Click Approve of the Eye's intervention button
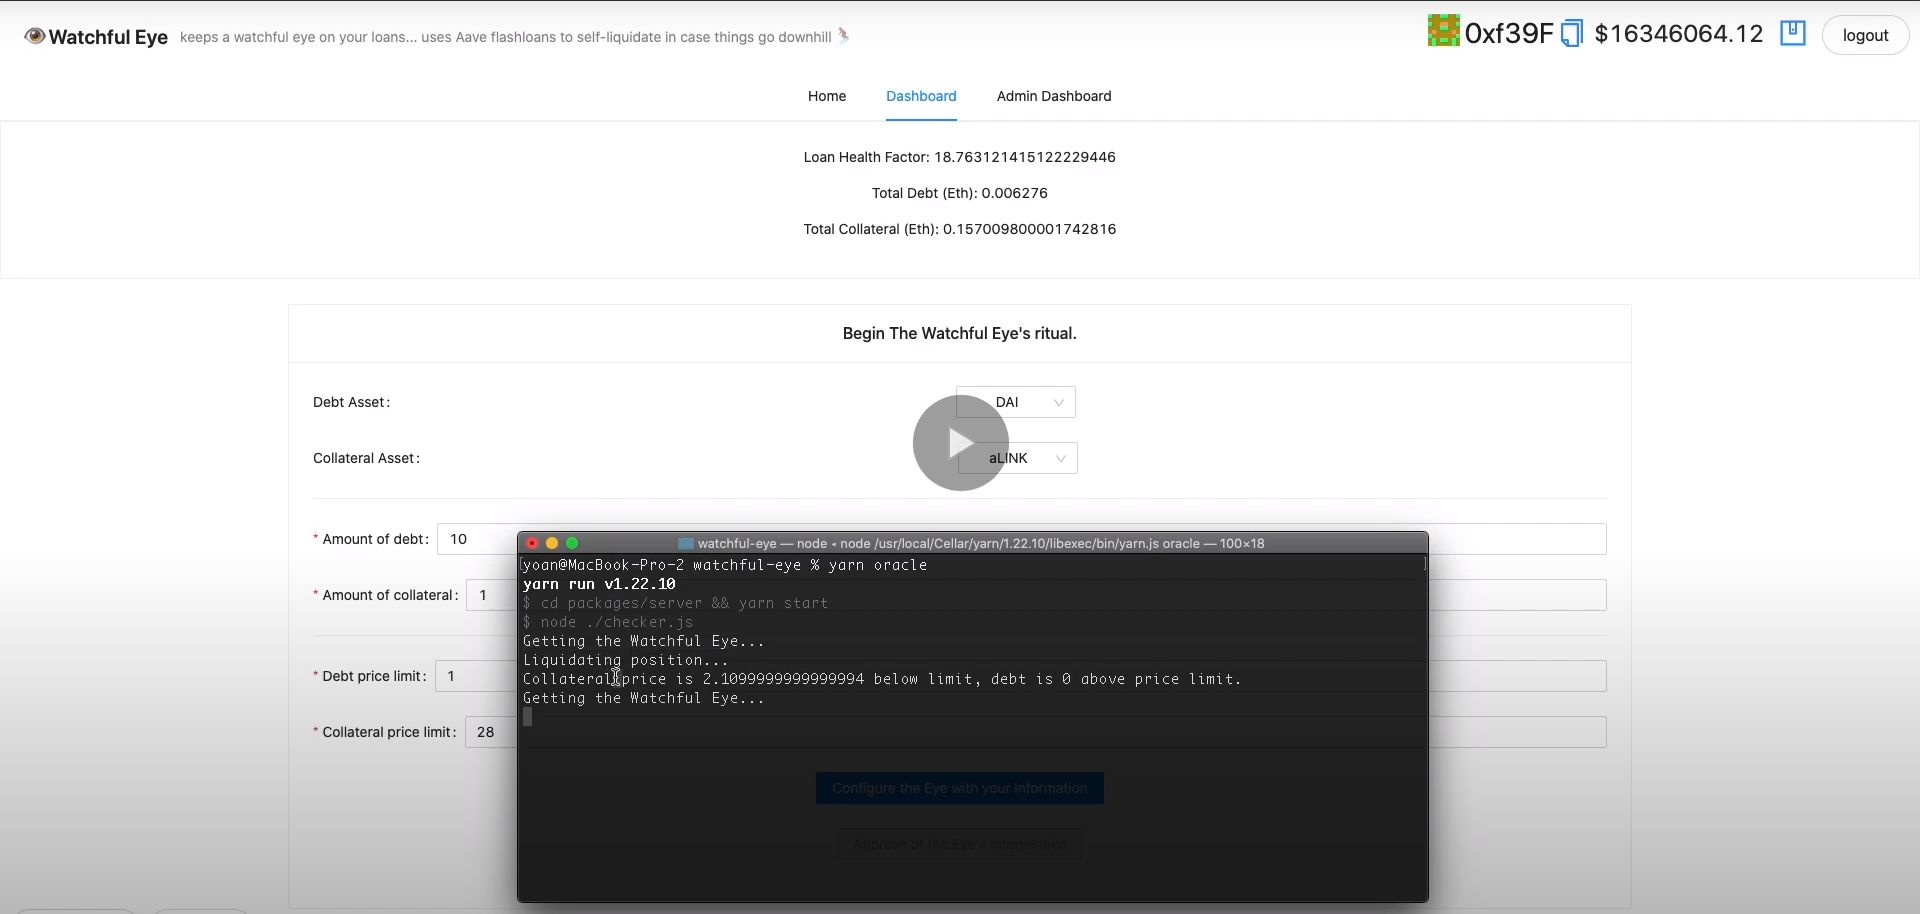This screenshot has height=914, width=1920. [960, 844]
